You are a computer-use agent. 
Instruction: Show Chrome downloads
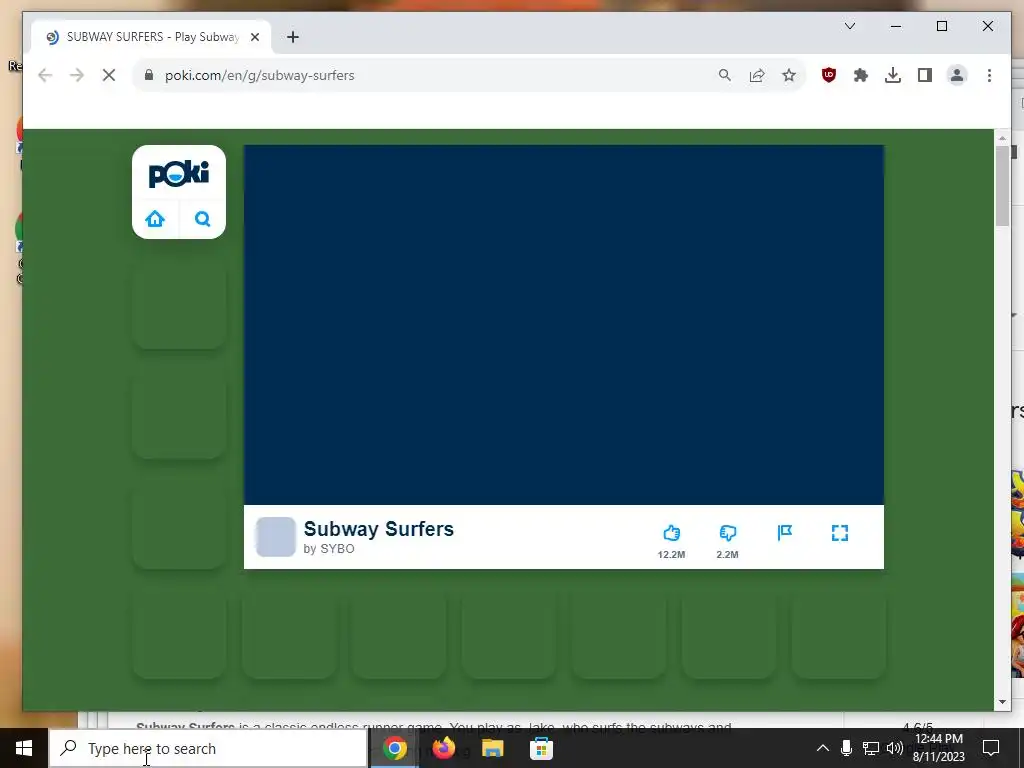(x=893, y=75)
